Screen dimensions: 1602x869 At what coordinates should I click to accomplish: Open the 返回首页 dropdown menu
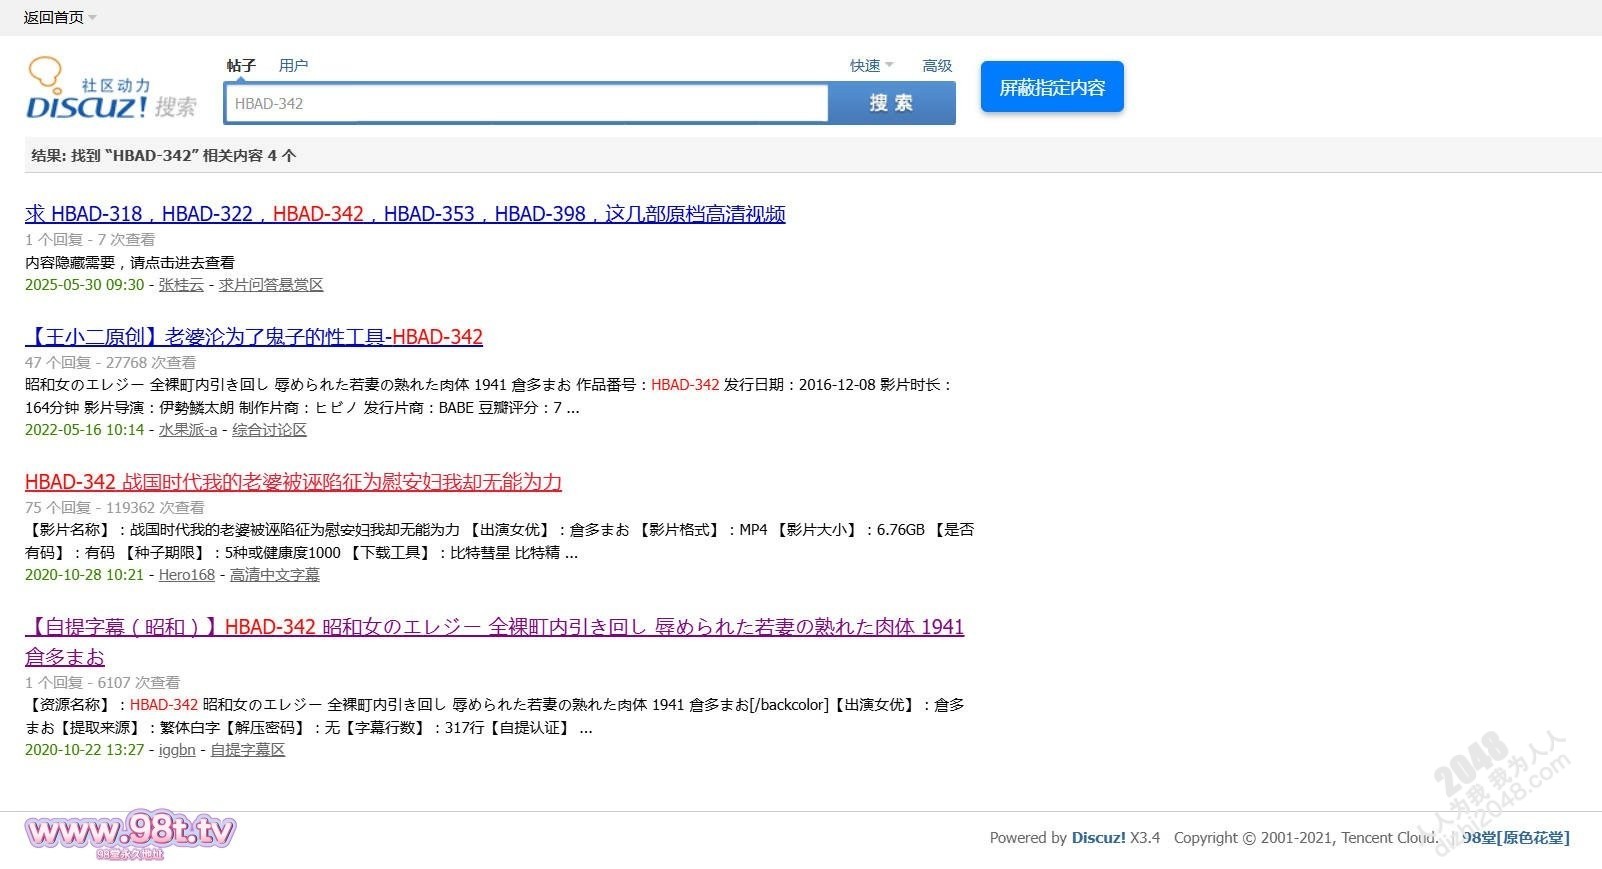(x=60, y=17)
